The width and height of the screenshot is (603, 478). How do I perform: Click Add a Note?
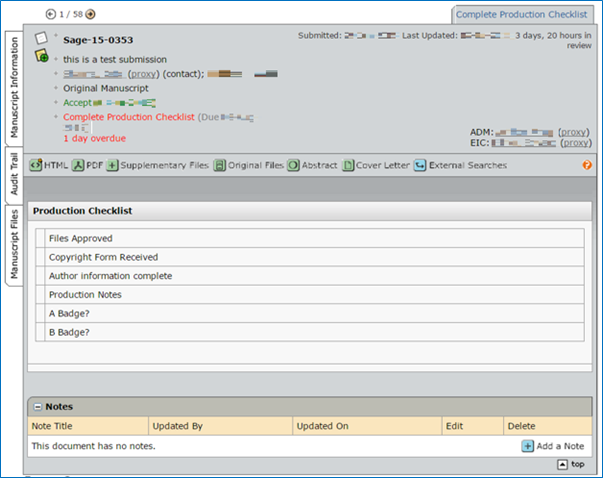pos(553,446)
